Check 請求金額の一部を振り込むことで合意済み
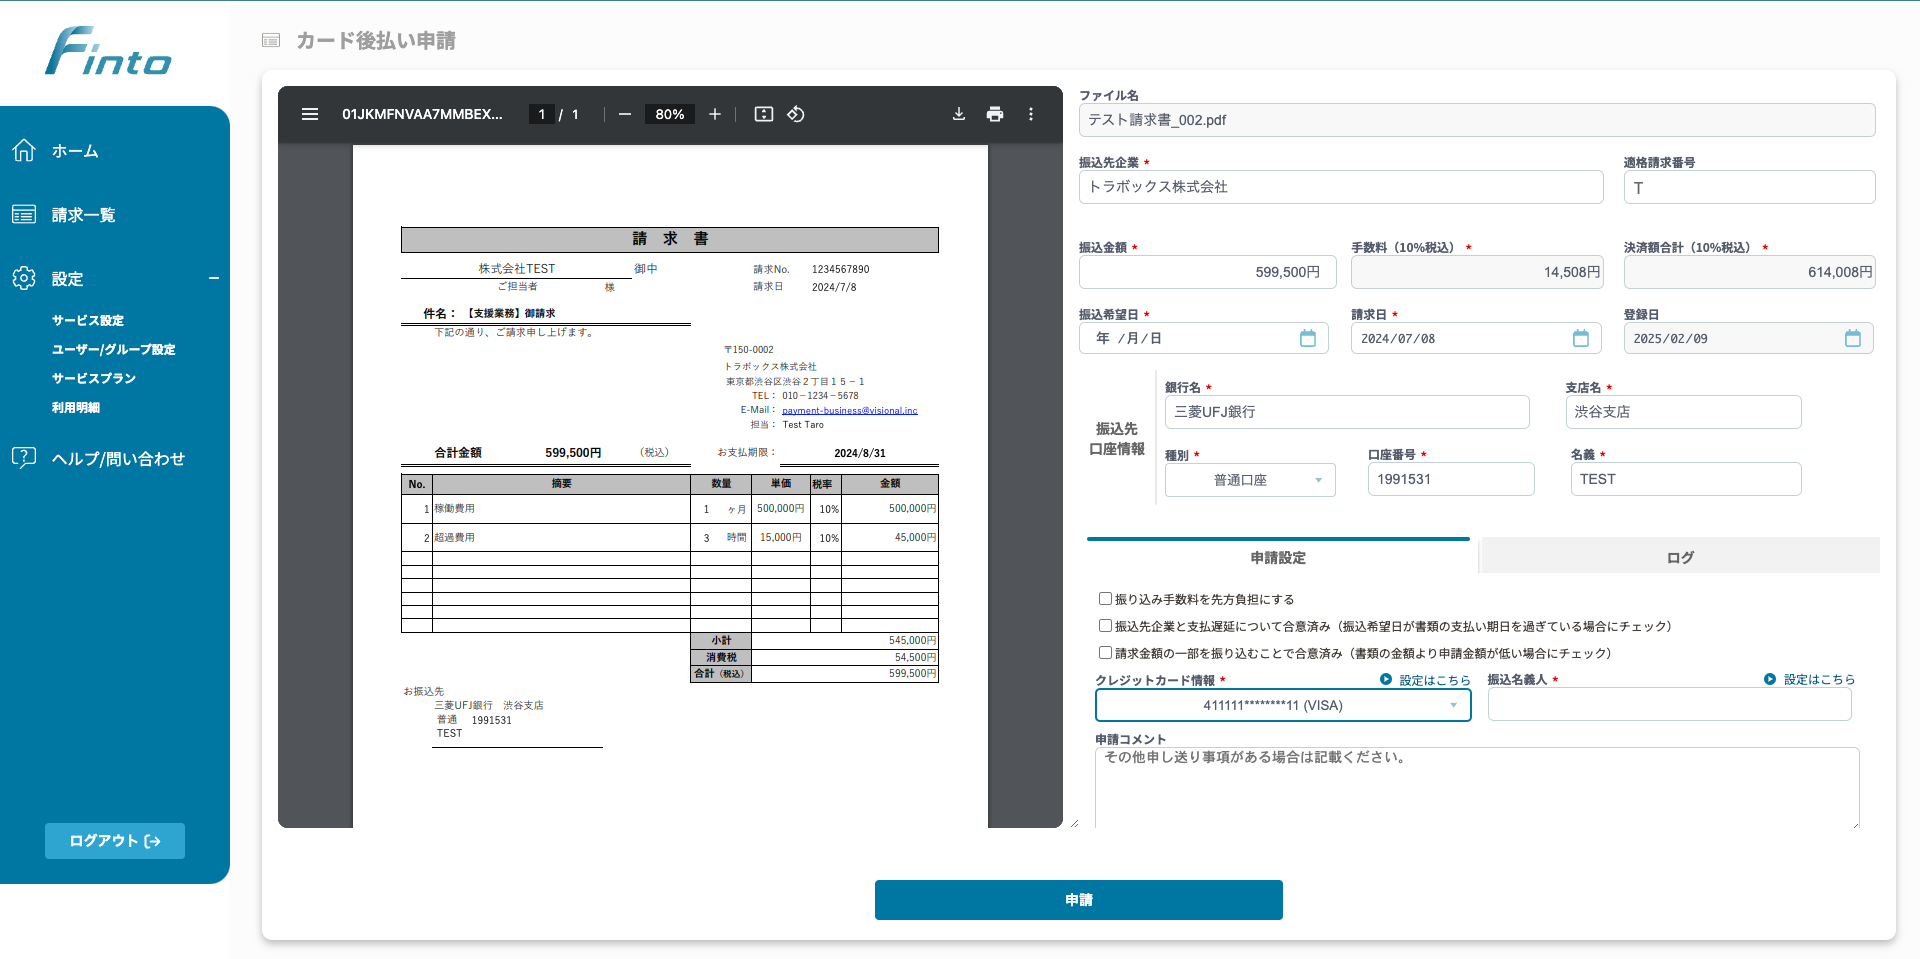This screenshot has height=959, width=1920. point(1105,653)
